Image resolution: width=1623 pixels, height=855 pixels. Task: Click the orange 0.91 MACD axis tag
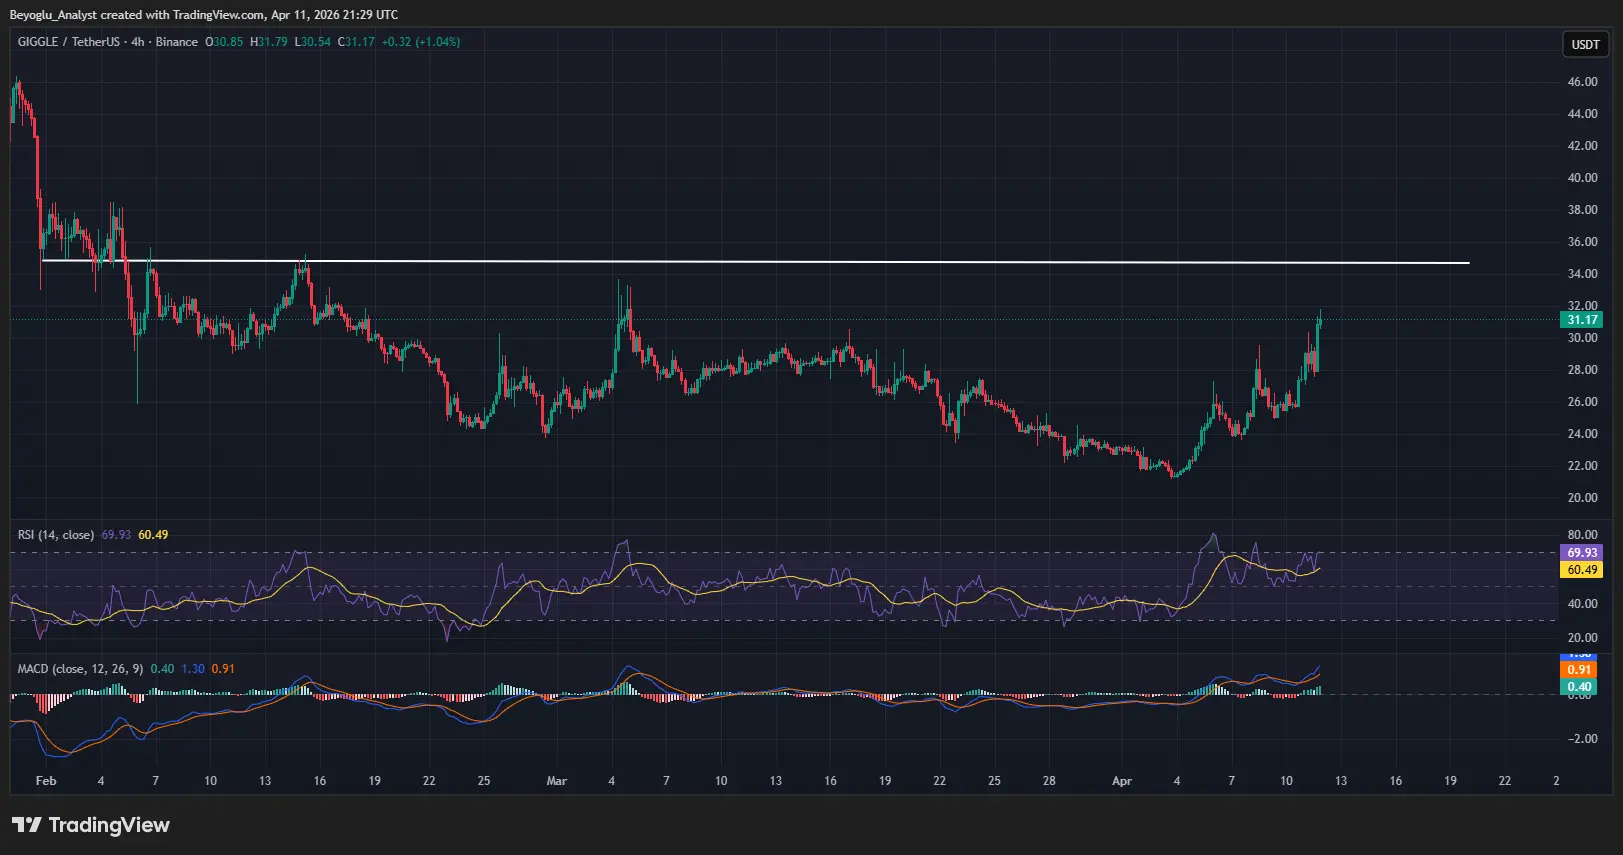point(1579,670)
